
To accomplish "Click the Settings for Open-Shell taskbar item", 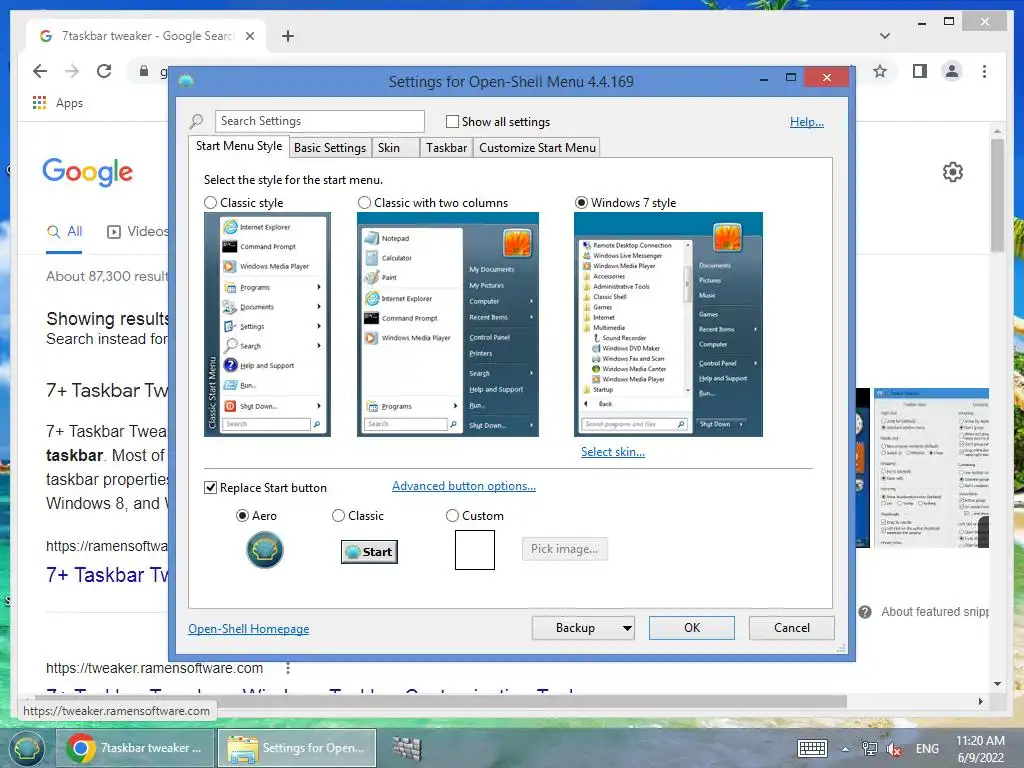I will point(297,748).
